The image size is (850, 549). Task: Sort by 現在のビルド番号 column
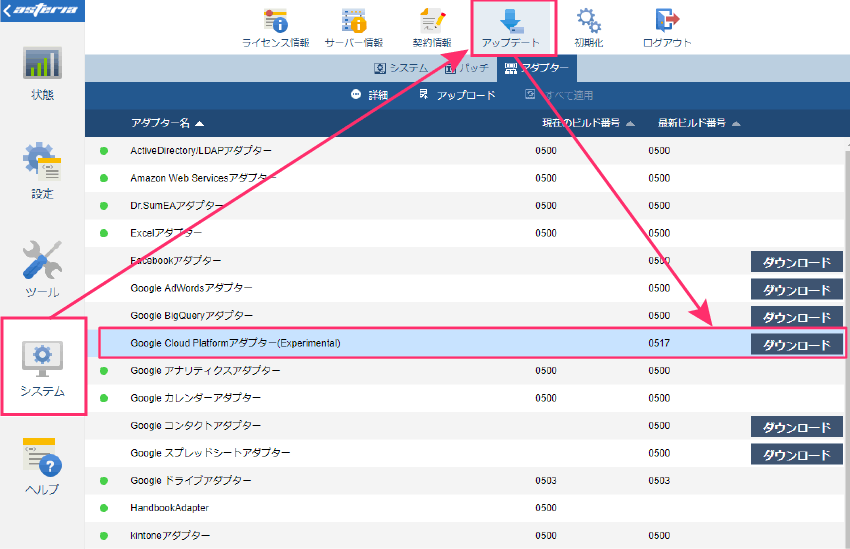tap(588, 123)
